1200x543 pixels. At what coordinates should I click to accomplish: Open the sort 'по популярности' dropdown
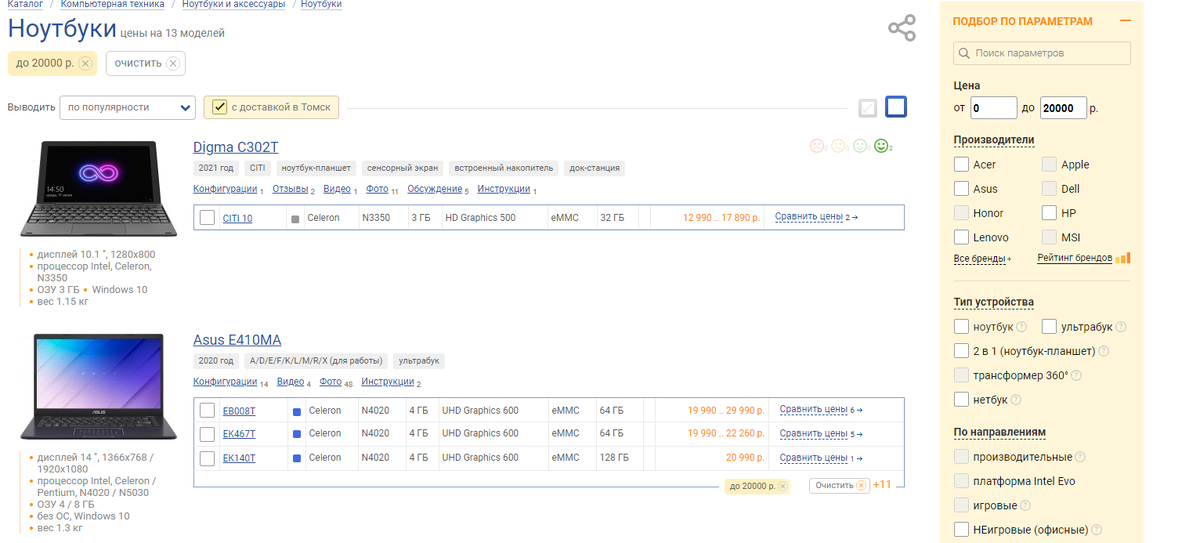point(127,107)
